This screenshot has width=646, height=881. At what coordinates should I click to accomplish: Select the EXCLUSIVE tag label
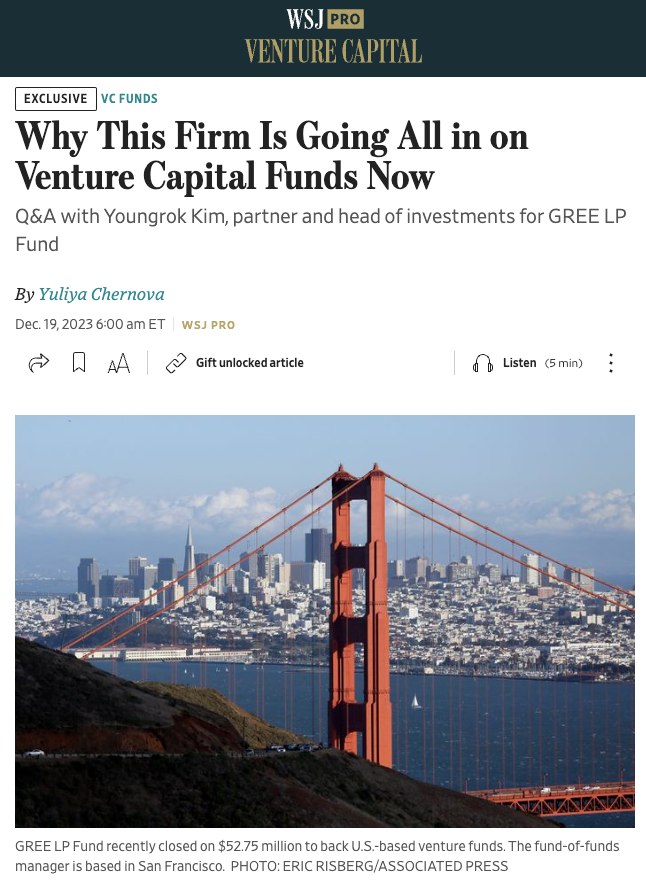pyautogui.click(x=56, y=98)
